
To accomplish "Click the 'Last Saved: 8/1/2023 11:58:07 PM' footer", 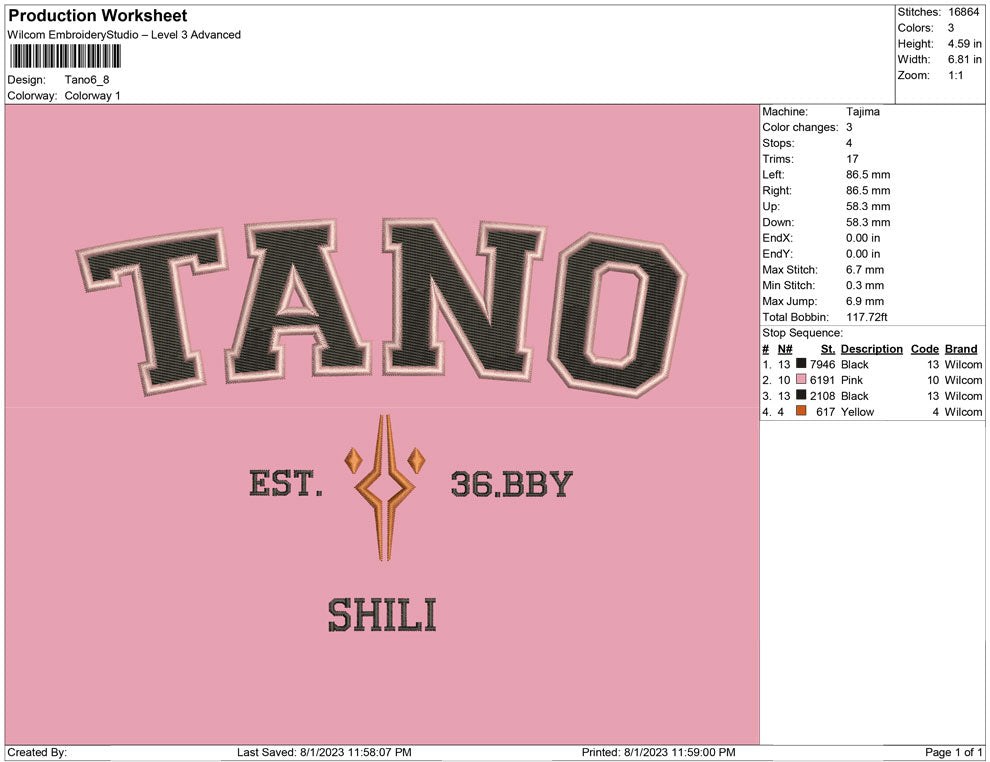I will click(x=324, y=752).
